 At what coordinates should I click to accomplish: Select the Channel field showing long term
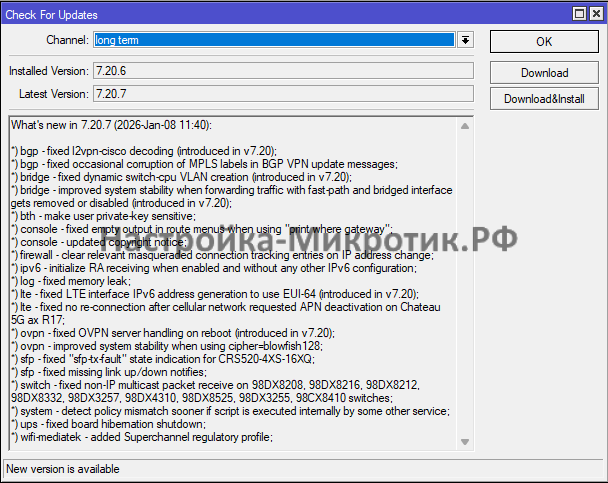pyautogui.click(x=274, y=40)
